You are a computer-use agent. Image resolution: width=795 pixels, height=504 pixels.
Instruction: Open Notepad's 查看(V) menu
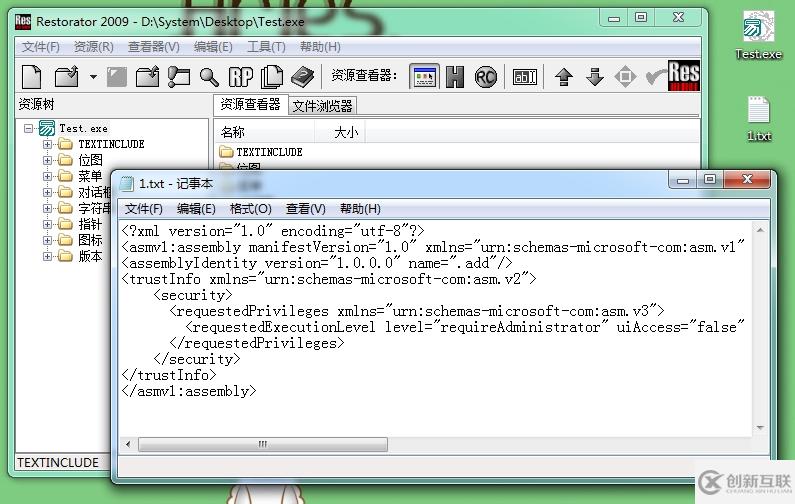point(305,209)
